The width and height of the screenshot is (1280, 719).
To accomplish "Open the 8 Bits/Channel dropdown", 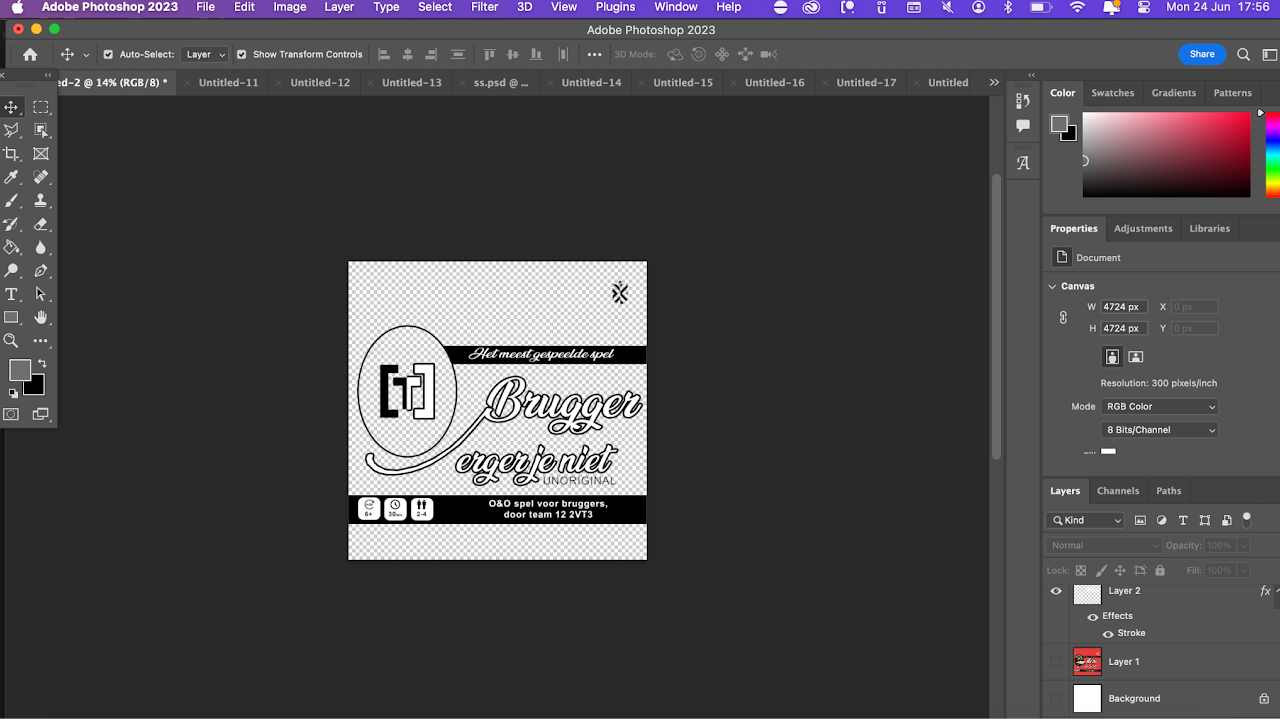I will click(x=1160, y=430).
